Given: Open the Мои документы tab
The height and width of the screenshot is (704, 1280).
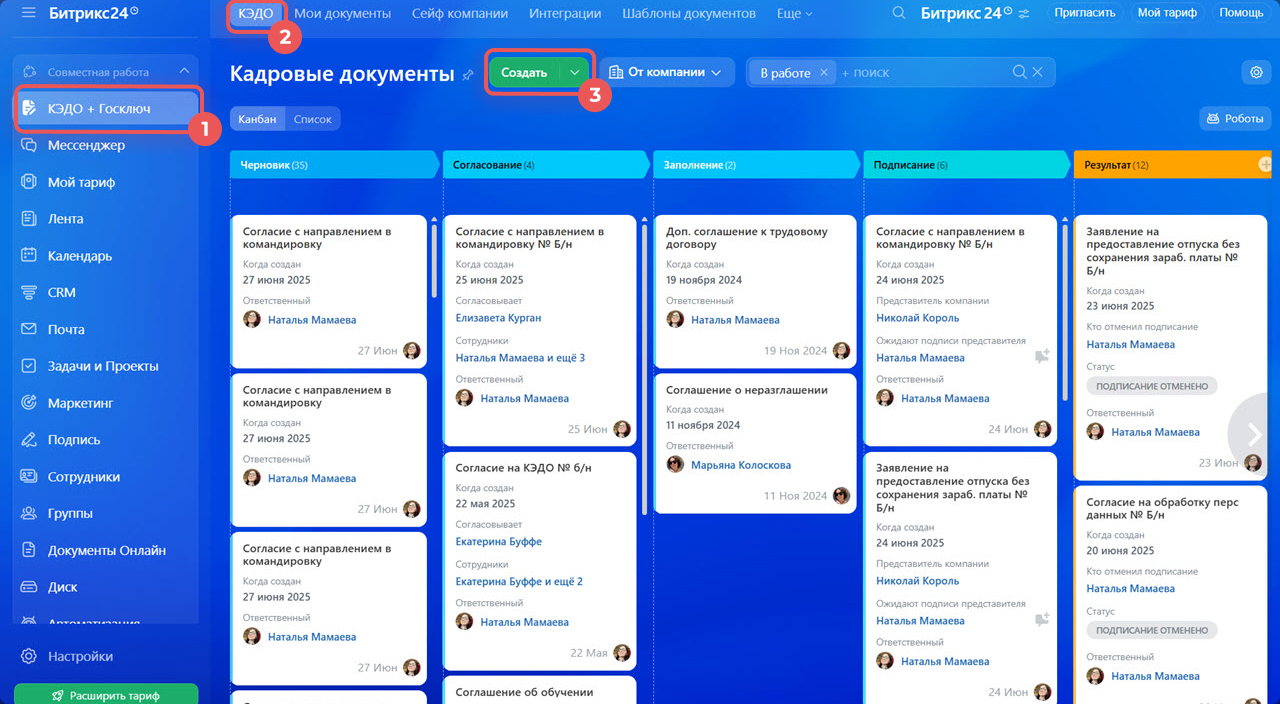Looking at the screenshot, I should pos(342,14).
